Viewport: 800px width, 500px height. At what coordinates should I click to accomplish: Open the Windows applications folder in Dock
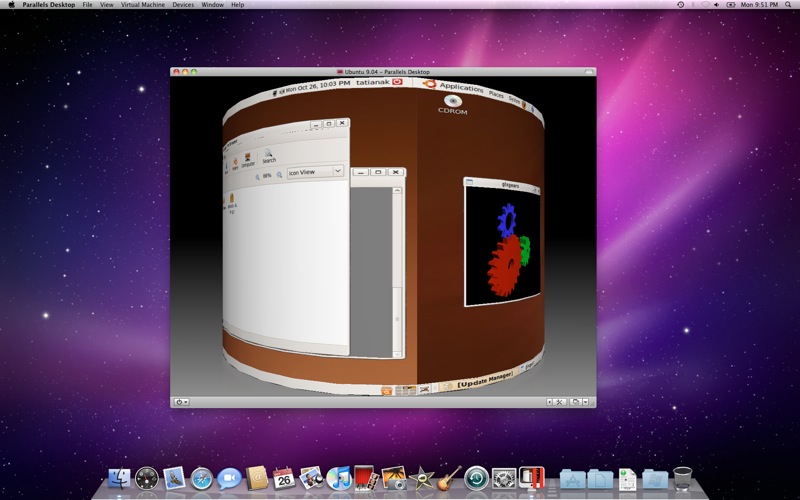click(x=655, y=480)
